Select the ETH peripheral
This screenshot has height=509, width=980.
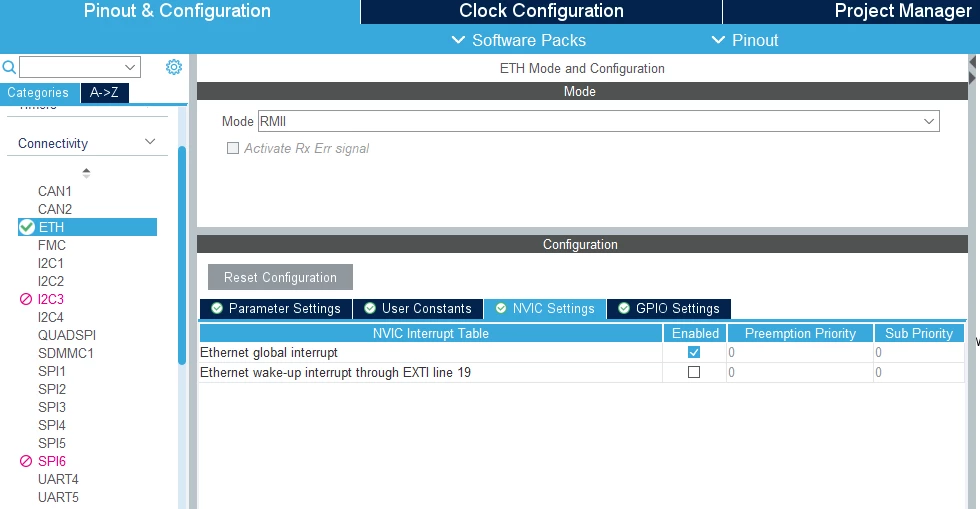pos(88,227)
